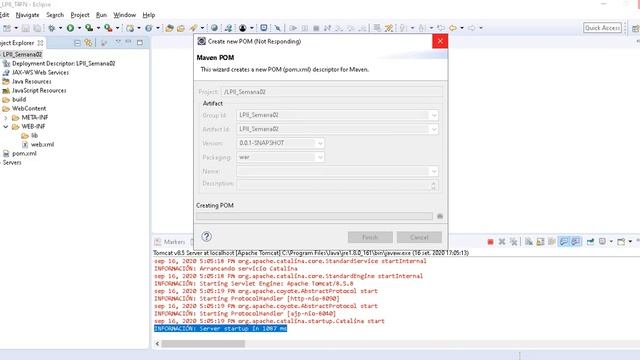Viewport: 640px width, 360px height.
Task: Click the Forward navigation arrow icon
Action: point(471,28)
